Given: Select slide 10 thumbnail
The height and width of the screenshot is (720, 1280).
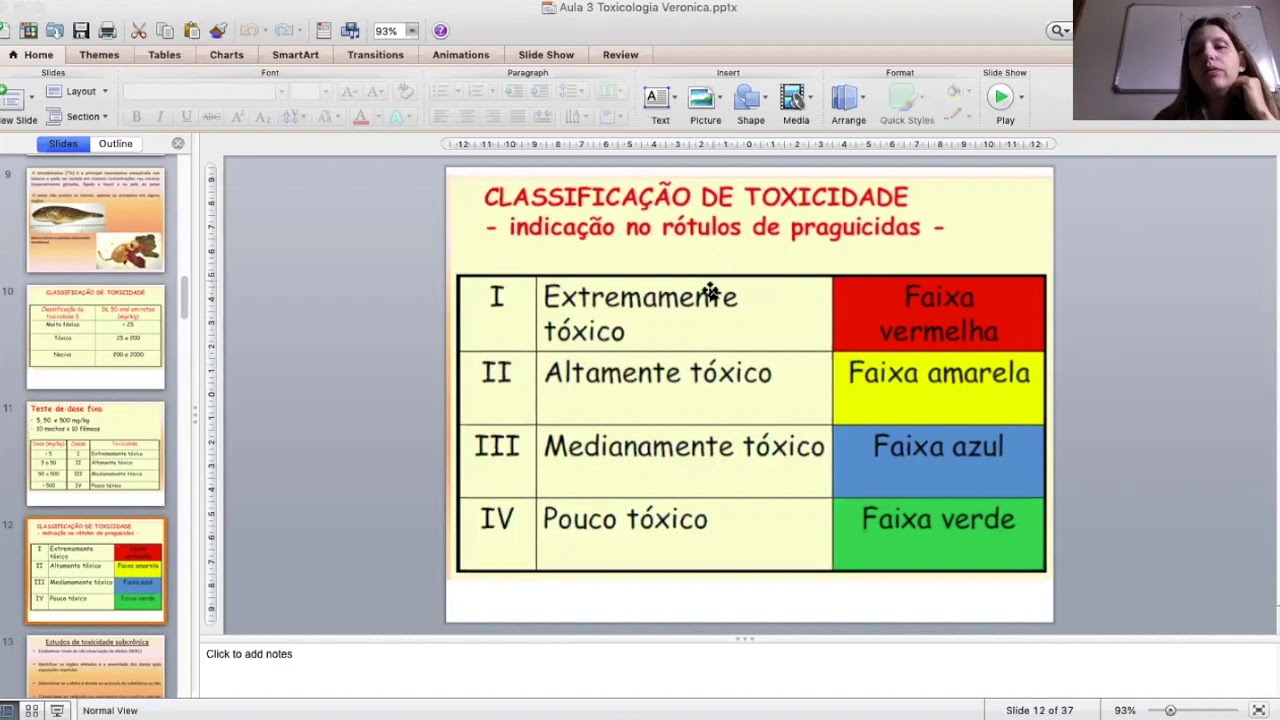Looking at the screenshot, I should pos(96,337).
